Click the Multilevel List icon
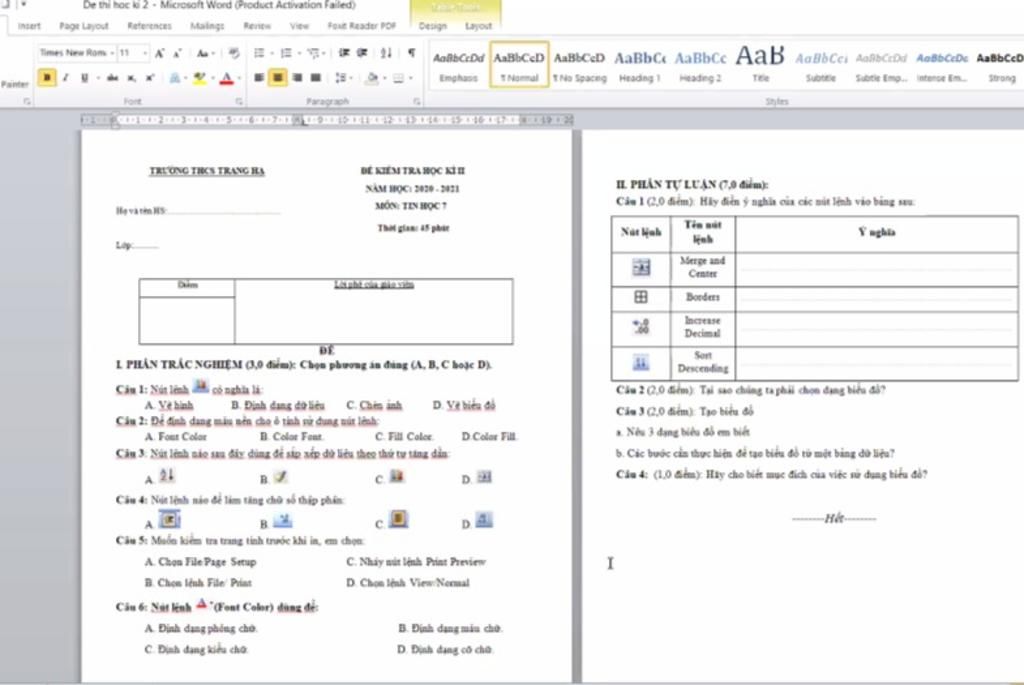The height and width of the screenshot is (685, 1024). click(313, 54)
